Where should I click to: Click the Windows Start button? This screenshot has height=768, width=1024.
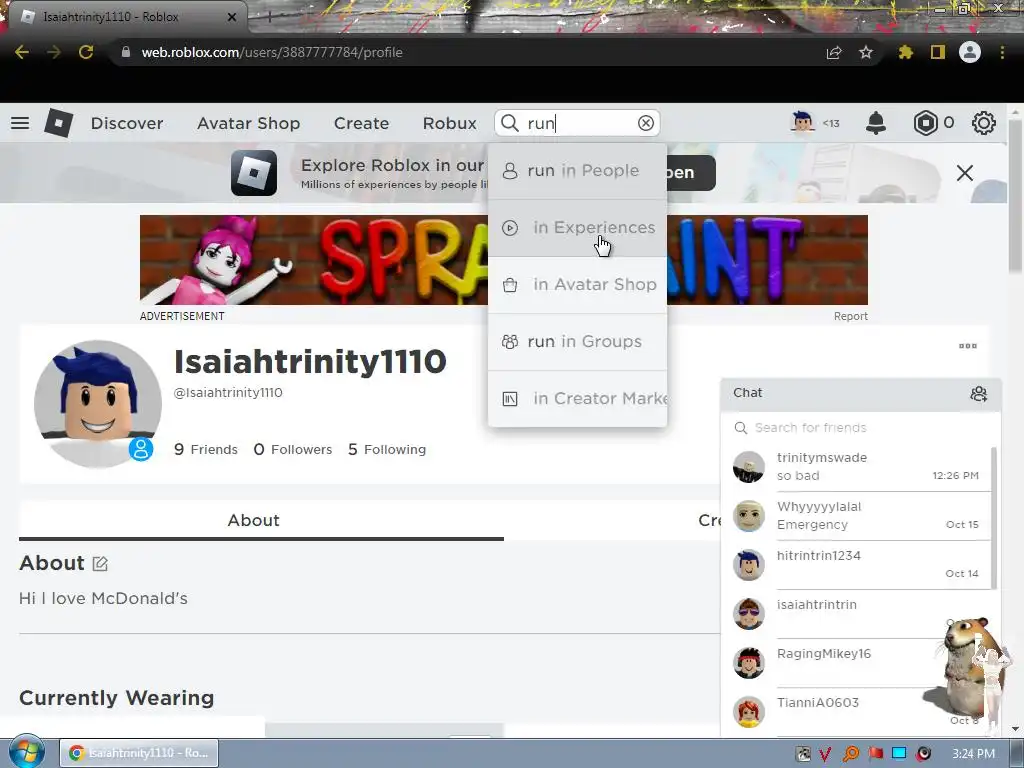pos(25,752)
